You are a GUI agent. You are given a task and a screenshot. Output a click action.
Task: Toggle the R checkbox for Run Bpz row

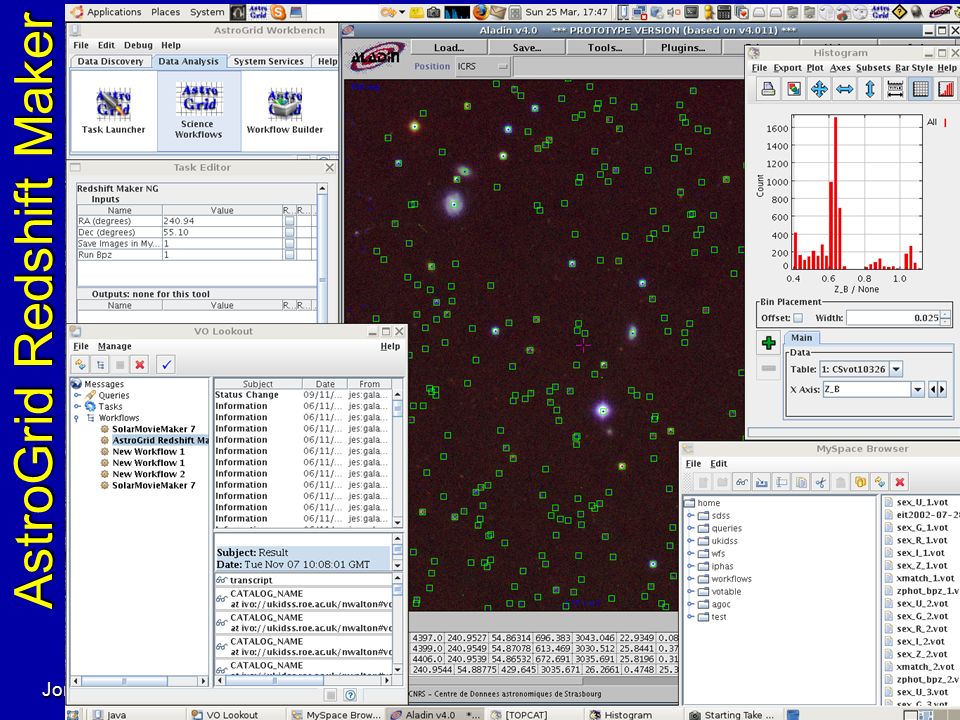pos(289,255)
